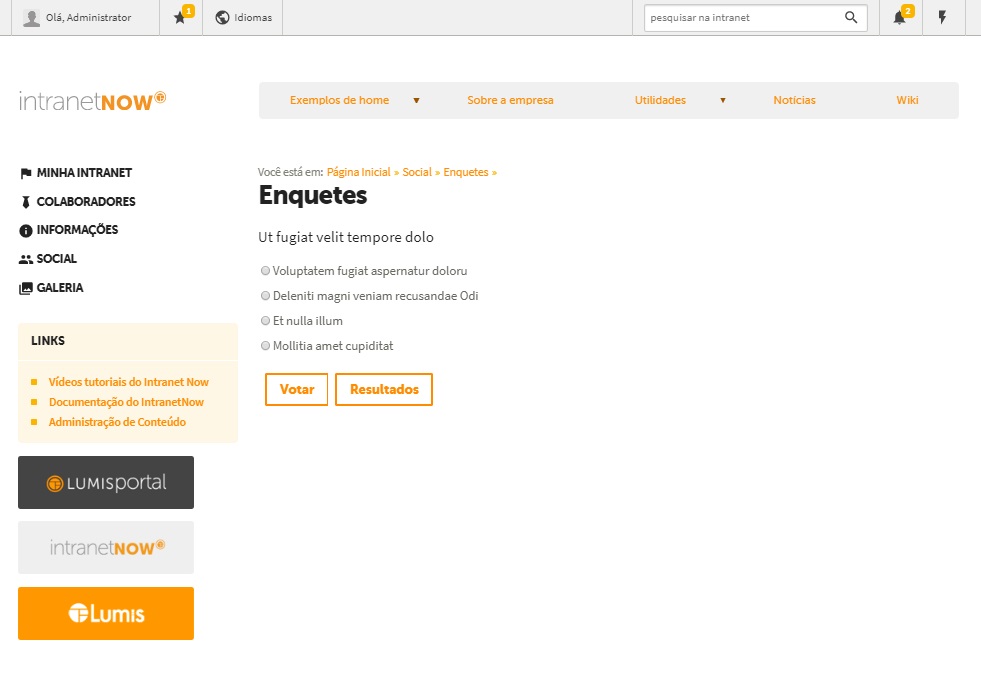Expand the Exemplos de home dropdown arrow
The height and width of the screenshot is (676, 981).
(416, 100)
